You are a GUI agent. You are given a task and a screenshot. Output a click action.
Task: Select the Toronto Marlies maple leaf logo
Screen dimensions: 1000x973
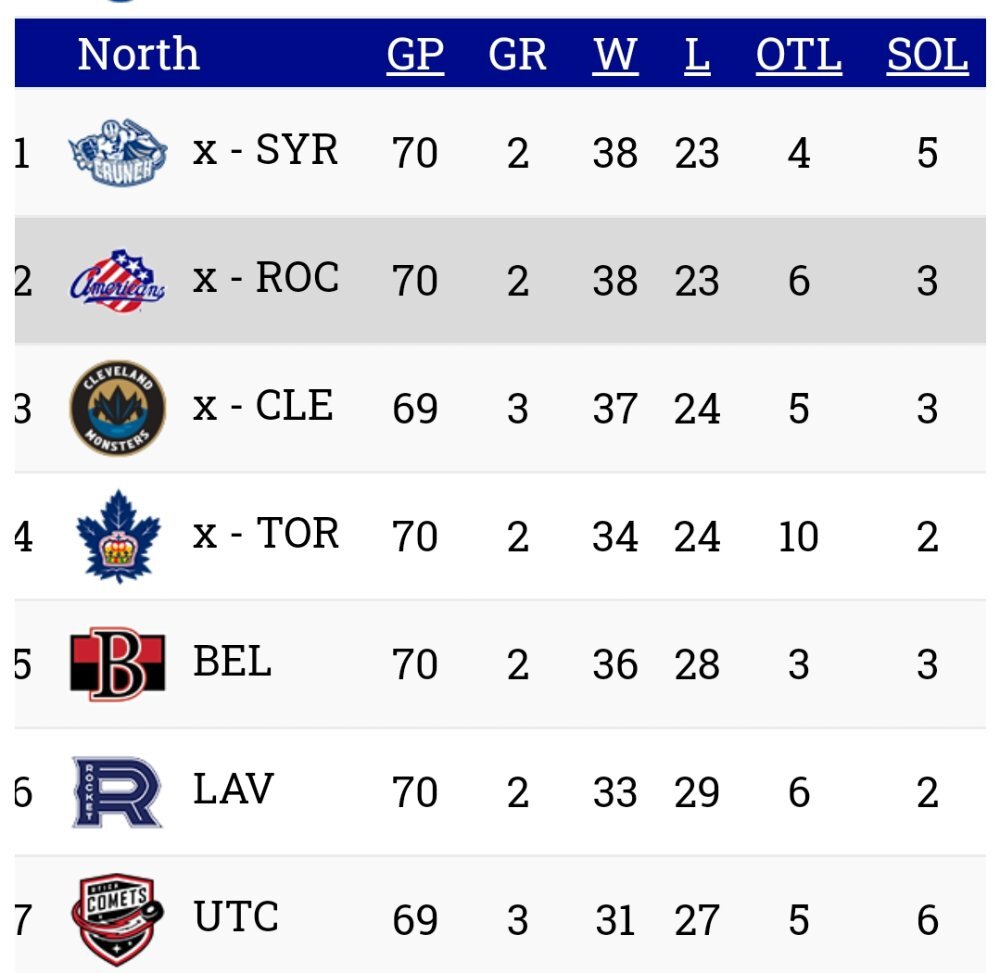[x=118, y=536]
